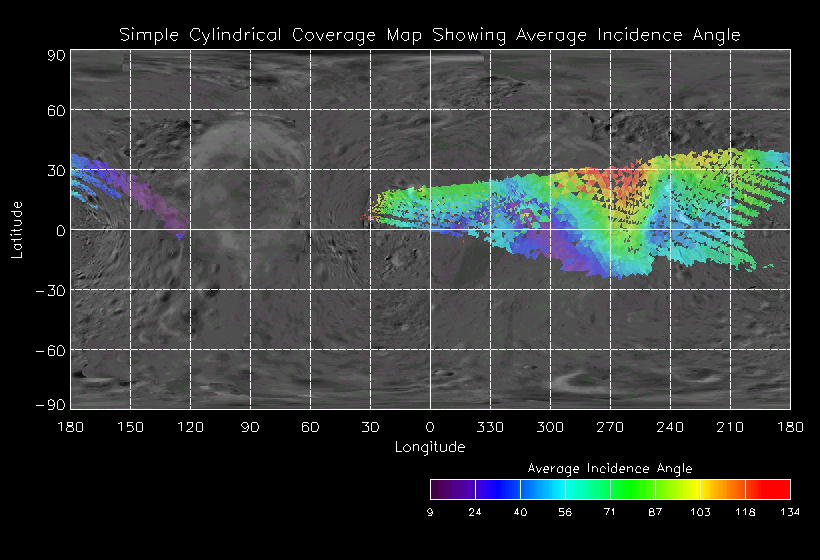The height and width of the screenshot is (560, 820).
Task: Click the legend value '56'
Action: pos(565,512)
